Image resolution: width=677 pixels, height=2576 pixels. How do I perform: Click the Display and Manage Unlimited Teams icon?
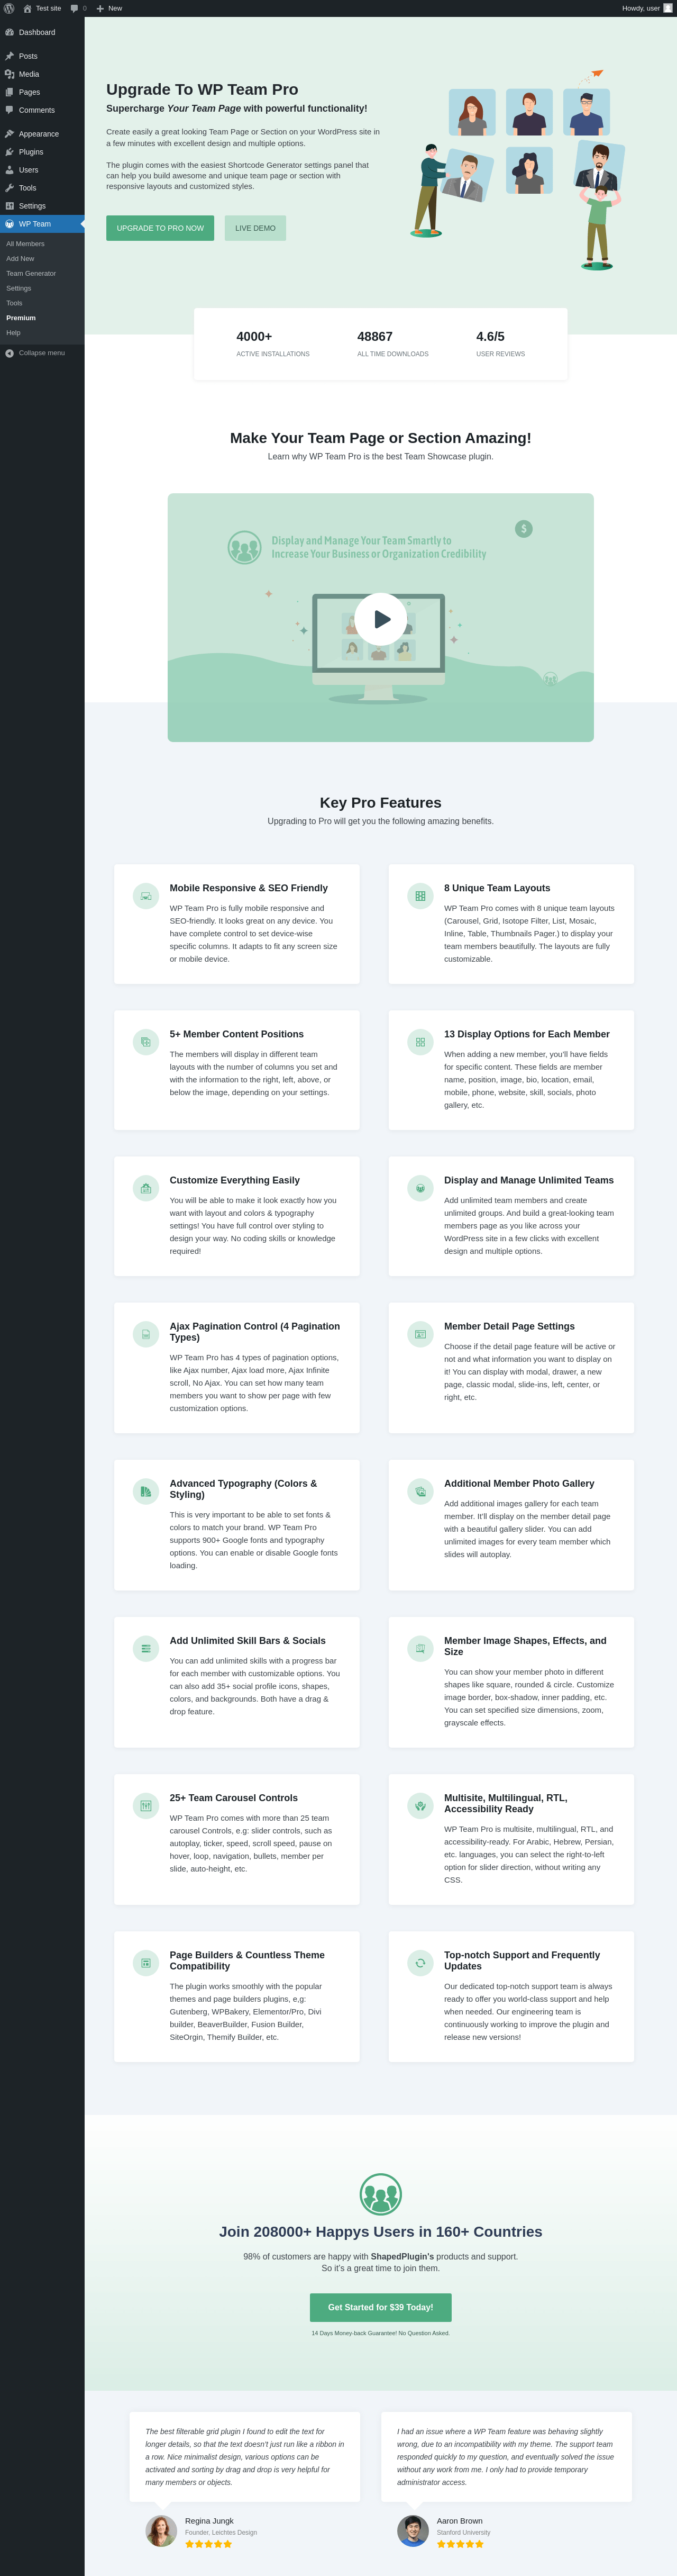420,1188
